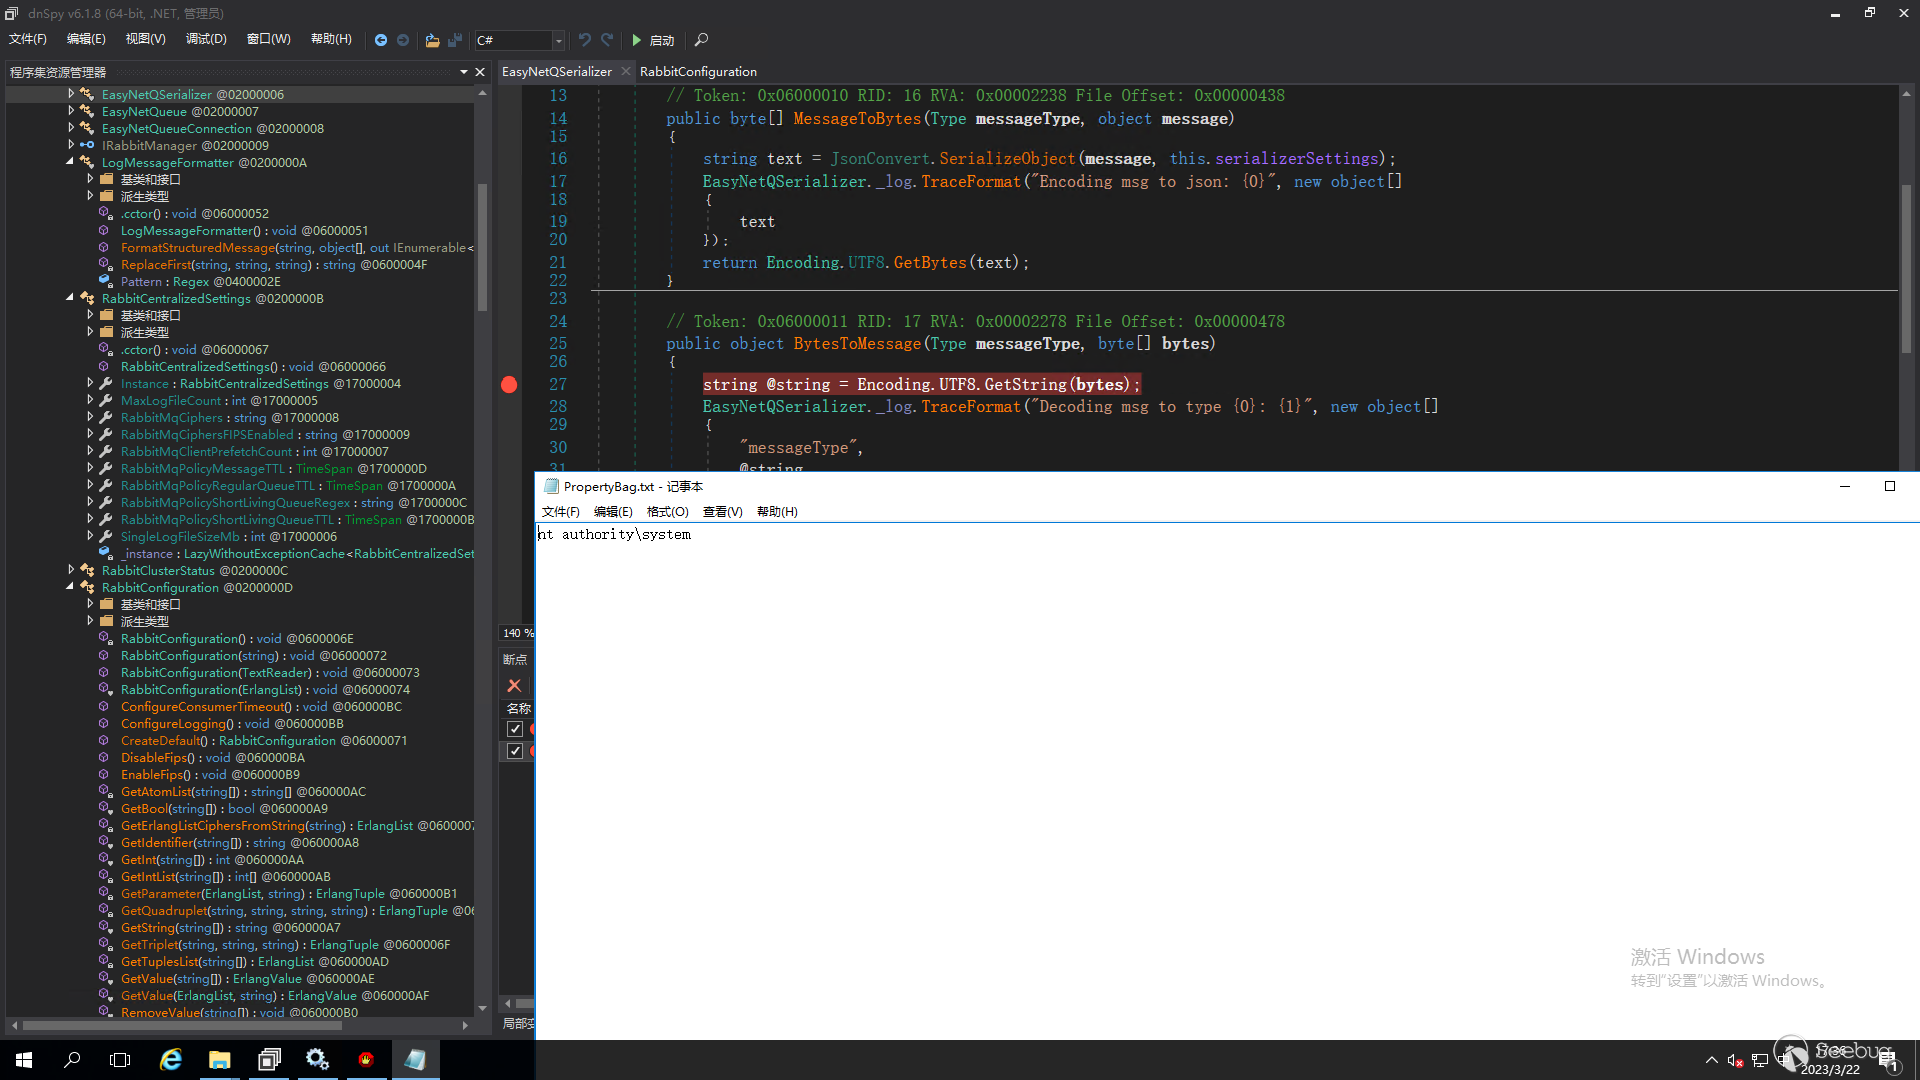1920x1080 pixels.
Task: Click the field icon beside Pattern : Regex
Action: (105, 281)
